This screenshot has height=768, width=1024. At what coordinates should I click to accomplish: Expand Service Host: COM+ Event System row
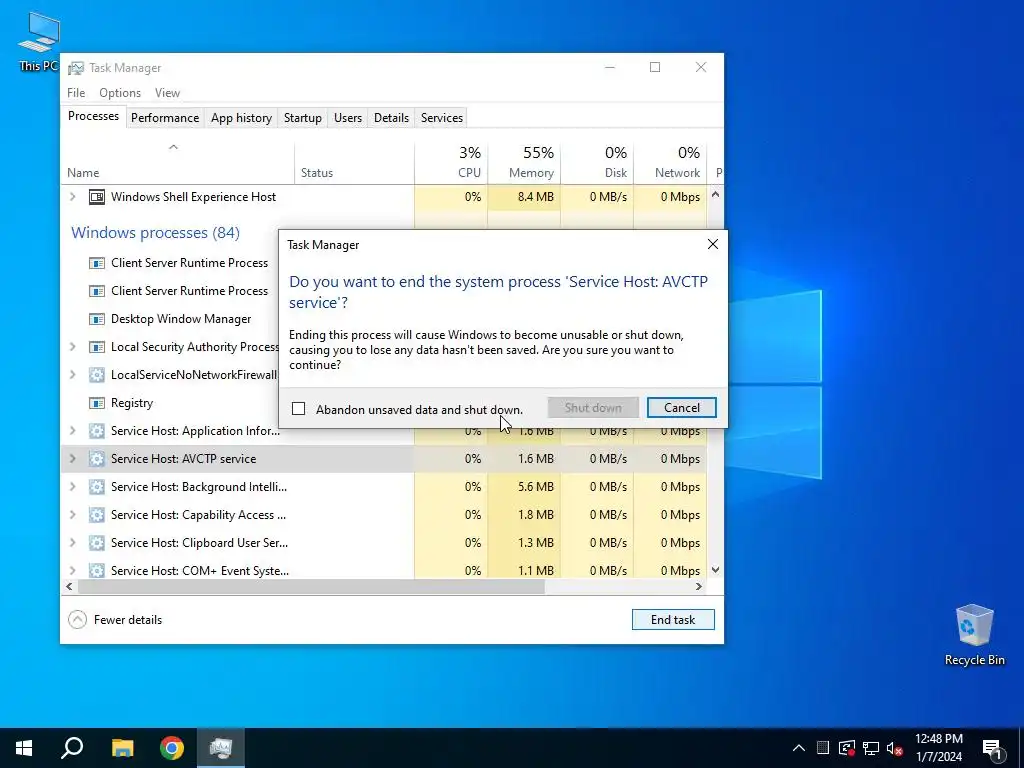pyautogui.click(x=72, y=571)
